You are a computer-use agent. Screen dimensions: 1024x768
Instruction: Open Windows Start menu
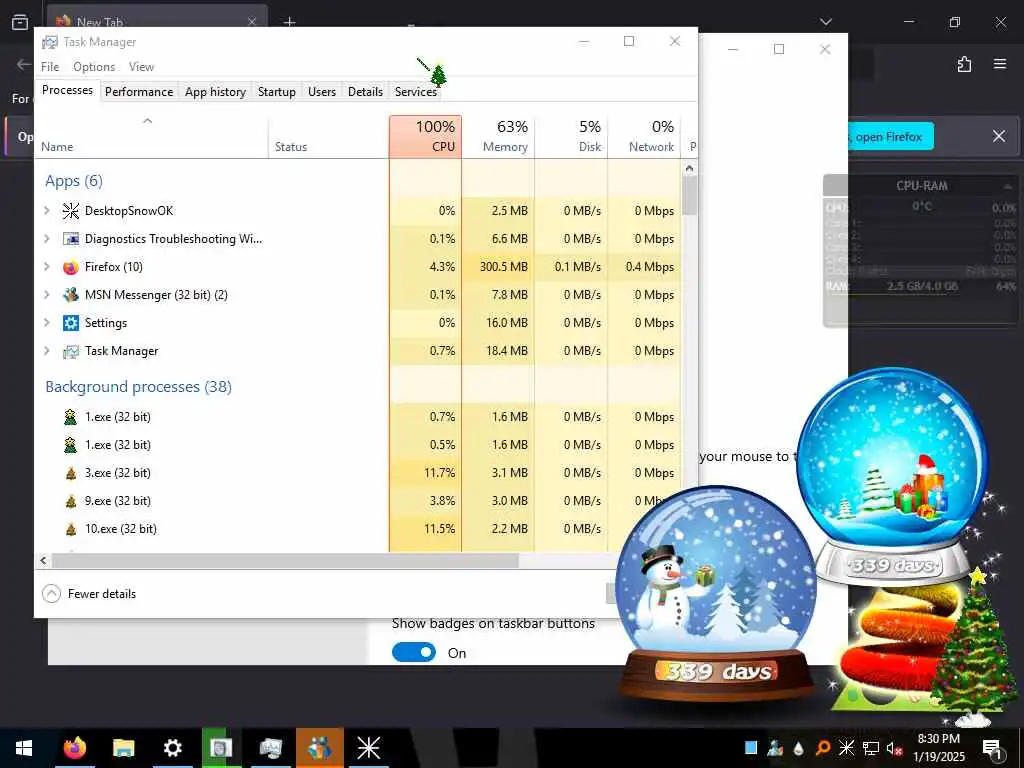tap(24, 748)
